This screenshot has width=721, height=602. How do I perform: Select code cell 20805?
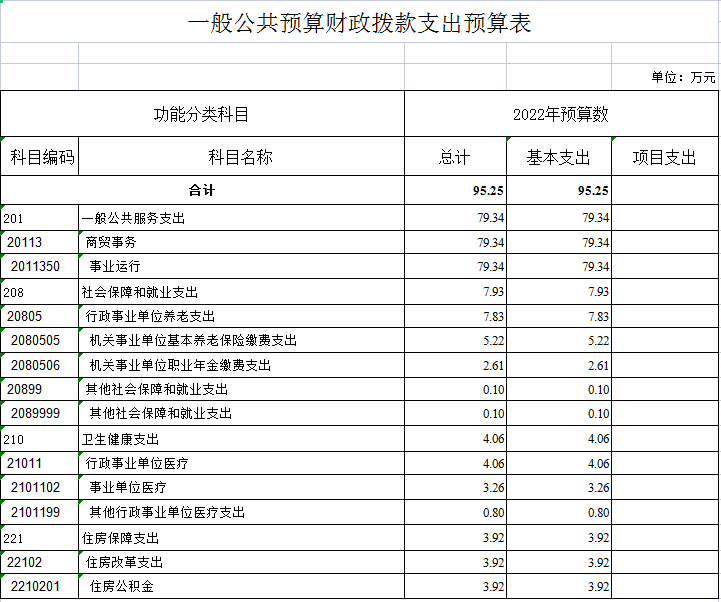40,316
